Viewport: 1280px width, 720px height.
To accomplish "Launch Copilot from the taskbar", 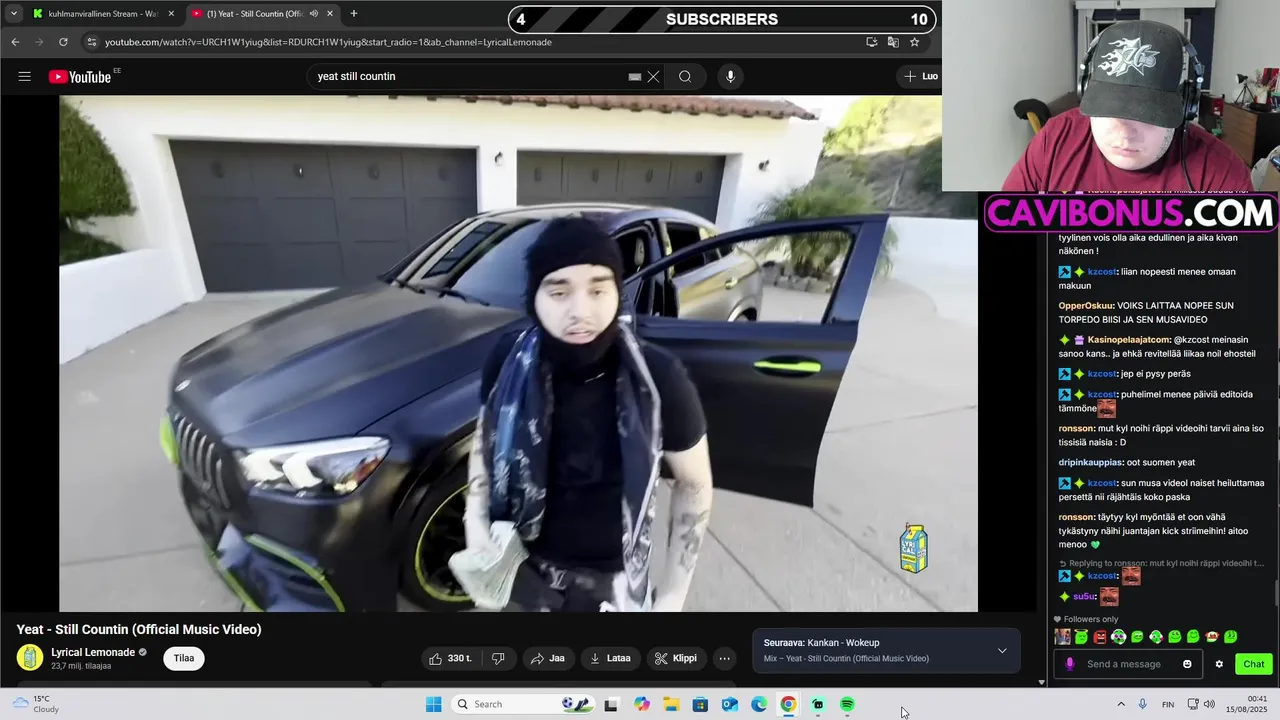I will tap(641, 704).
